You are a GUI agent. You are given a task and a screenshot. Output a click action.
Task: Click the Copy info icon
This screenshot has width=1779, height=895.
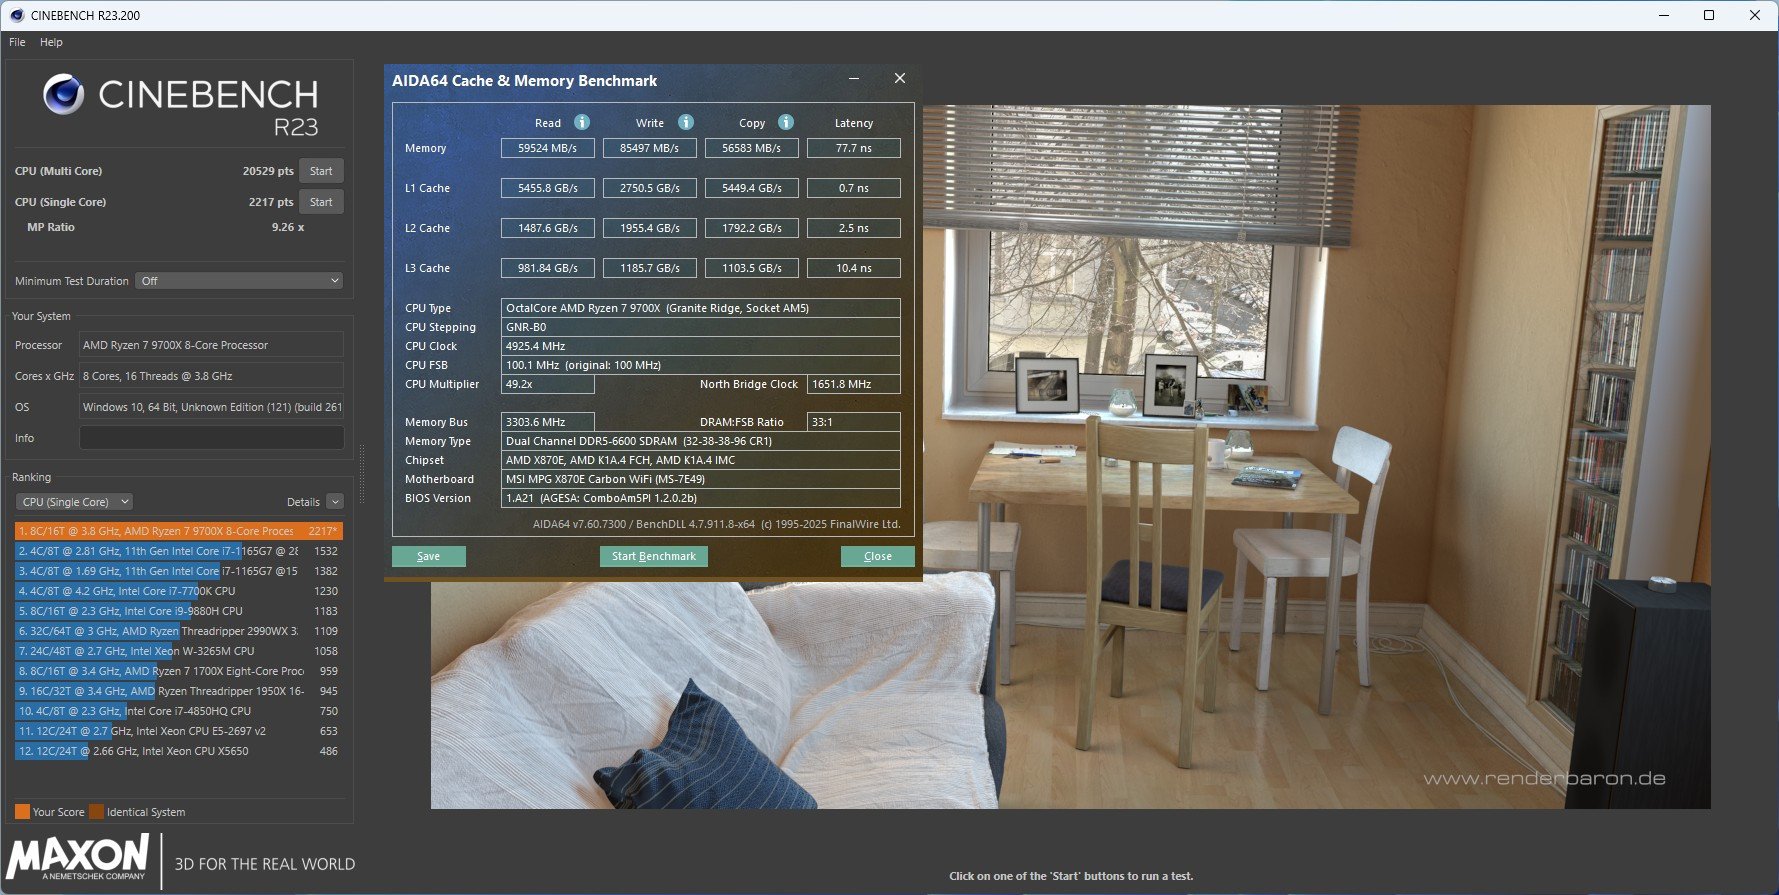point(786,122)
